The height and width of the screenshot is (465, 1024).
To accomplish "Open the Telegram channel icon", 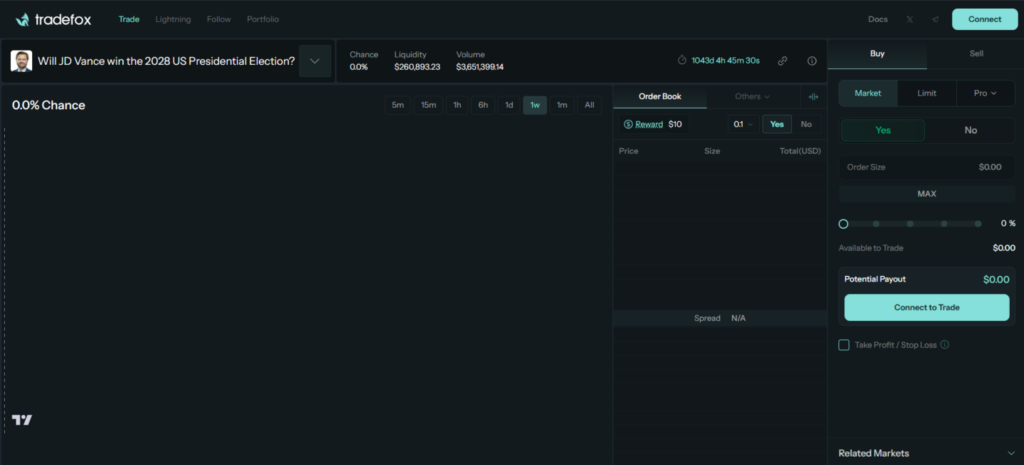I will 935,19.
